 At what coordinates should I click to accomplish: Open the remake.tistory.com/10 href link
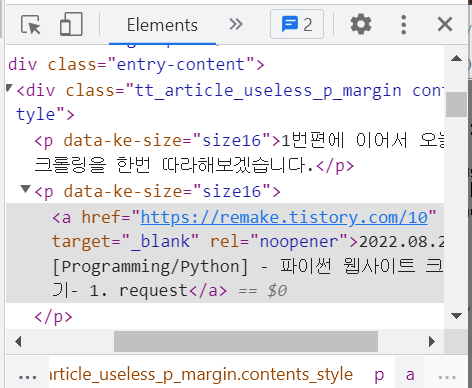284,218
